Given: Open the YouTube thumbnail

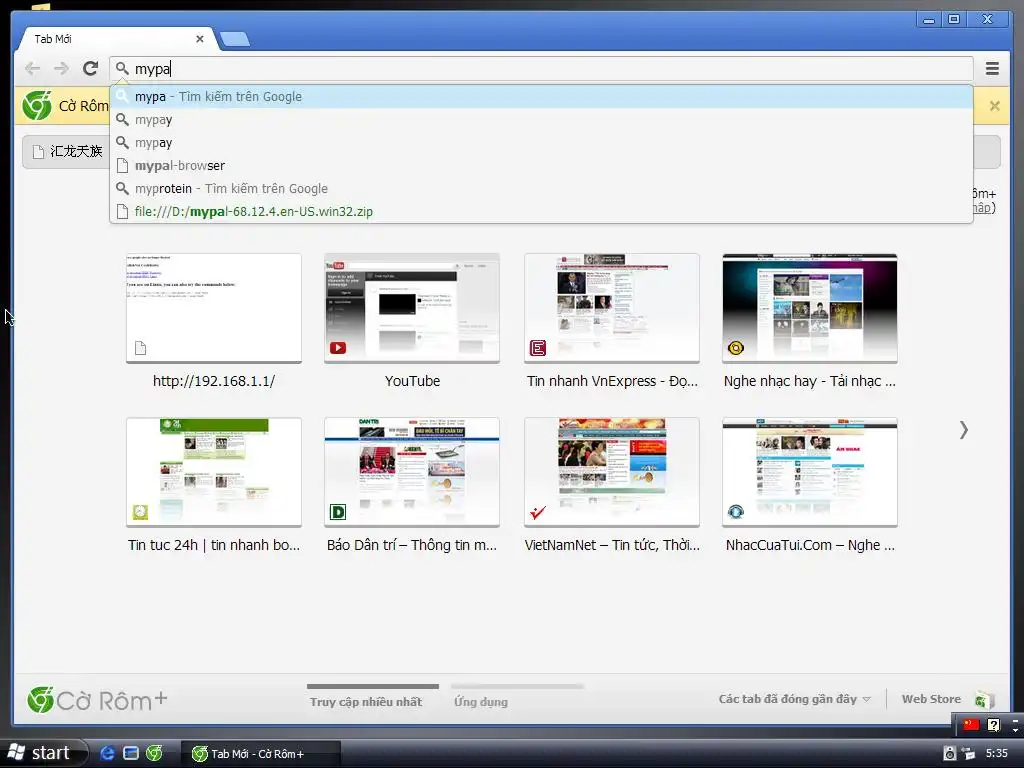Looking at the screenshot, I should pos(412,308).
